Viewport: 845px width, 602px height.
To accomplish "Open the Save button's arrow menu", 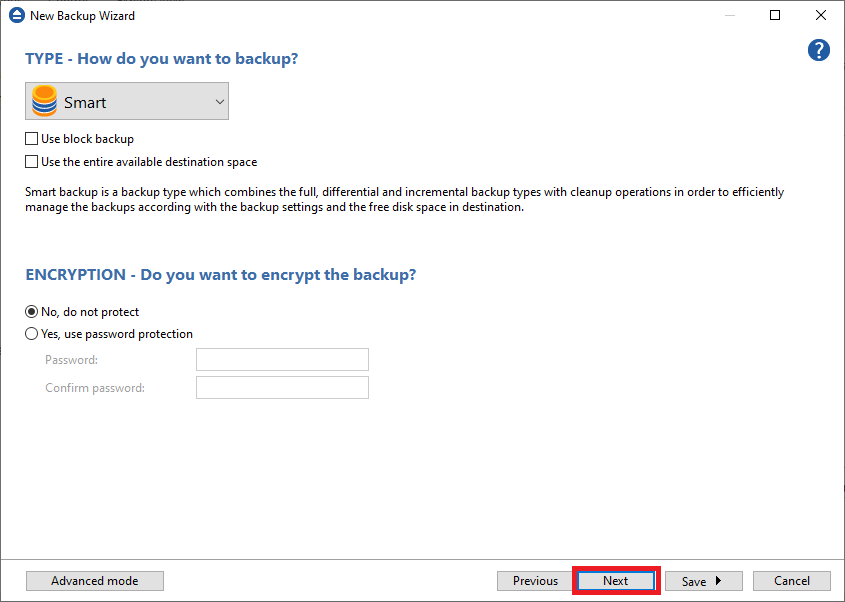I will (x=718, y=581).
